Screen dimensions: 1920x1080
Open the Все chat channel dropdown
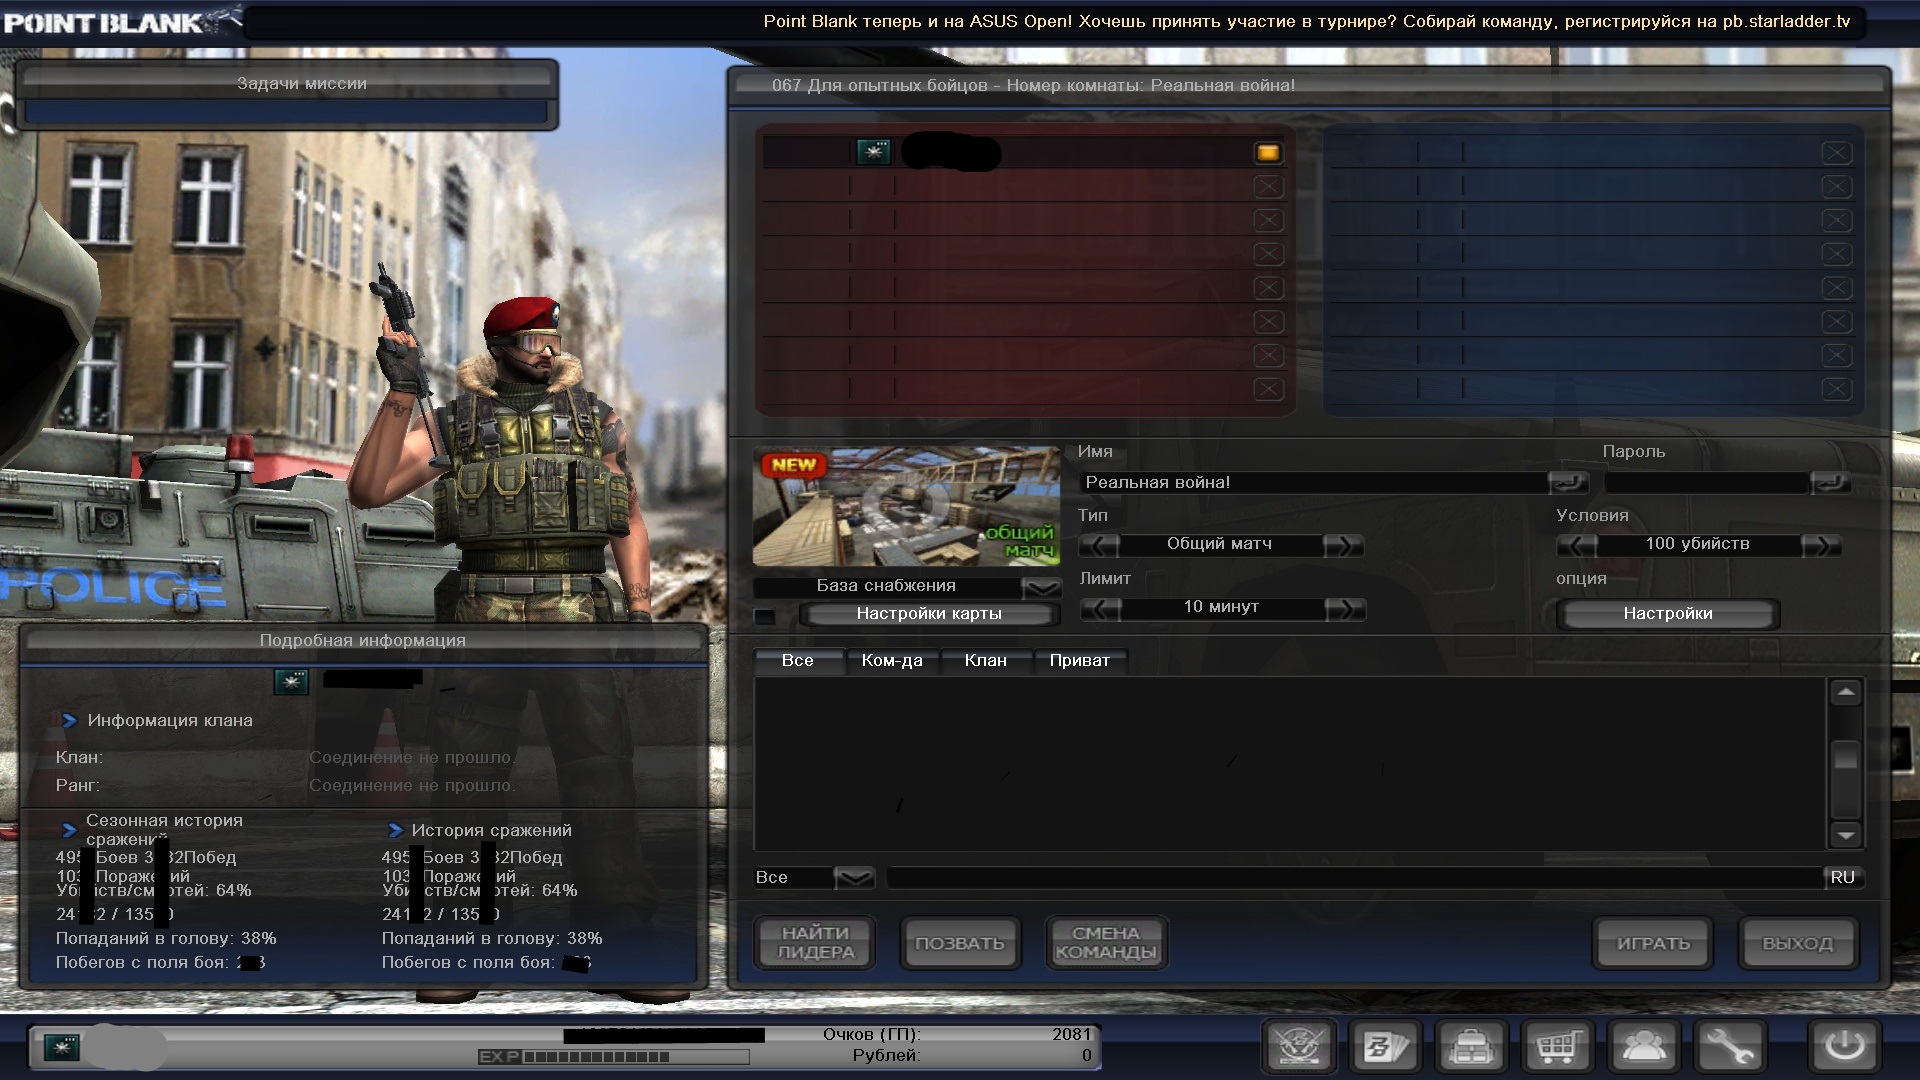point(854,878)
